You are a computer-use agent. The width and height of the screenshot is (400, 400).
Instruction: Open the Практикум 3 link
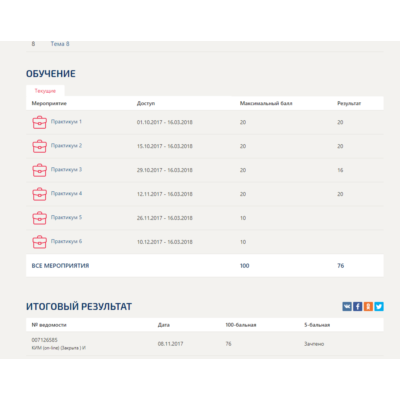click(x=66, y=170)
